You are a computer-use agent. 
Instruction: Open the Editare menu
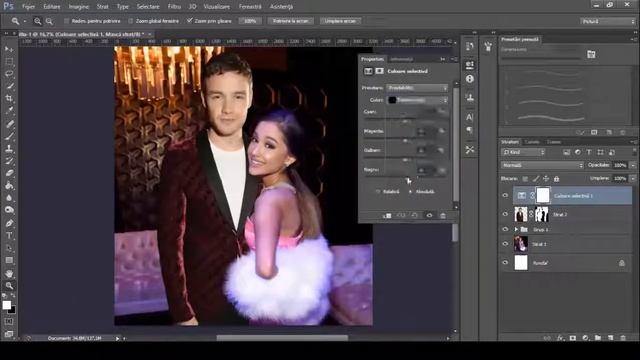(52, 7)
